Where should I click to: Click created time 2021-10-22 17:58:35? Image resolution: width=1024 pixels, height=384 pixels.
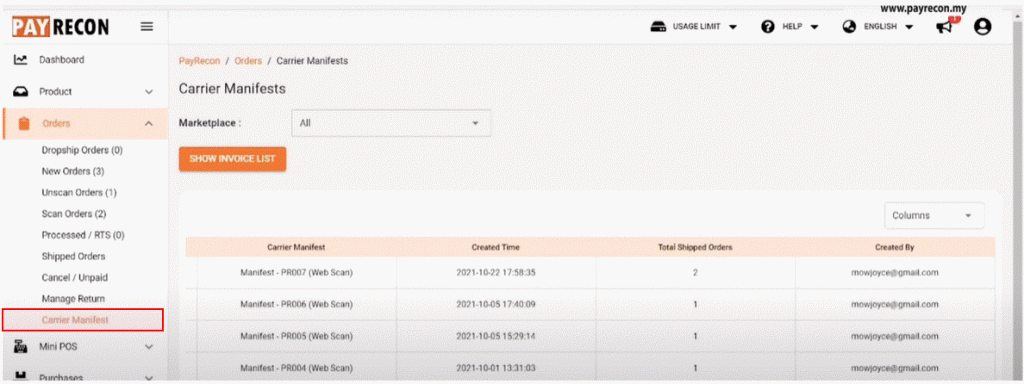(x=496, y=272)
